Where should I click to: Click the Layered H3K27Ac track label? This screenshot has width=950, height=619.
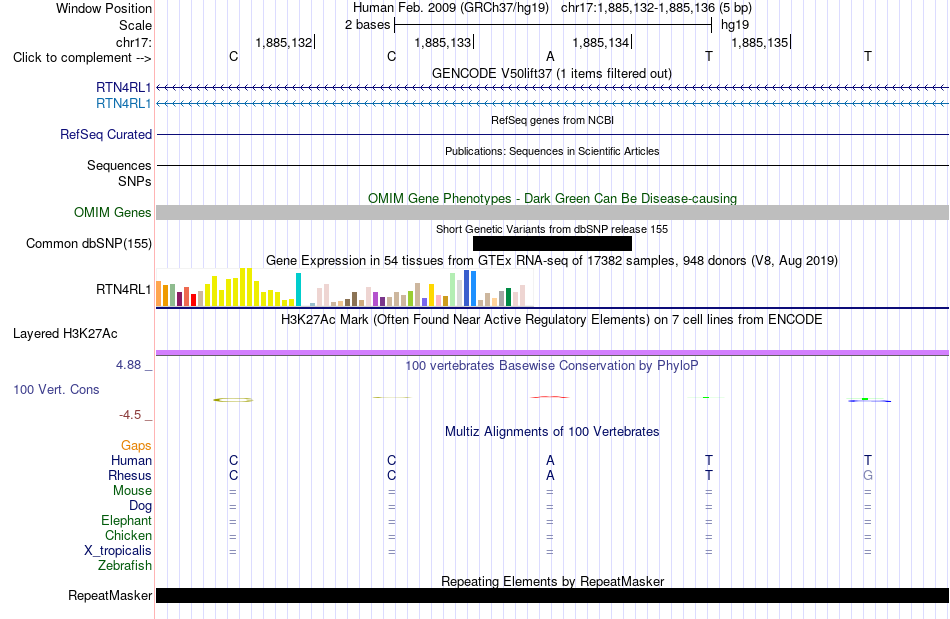click(65, 334)
